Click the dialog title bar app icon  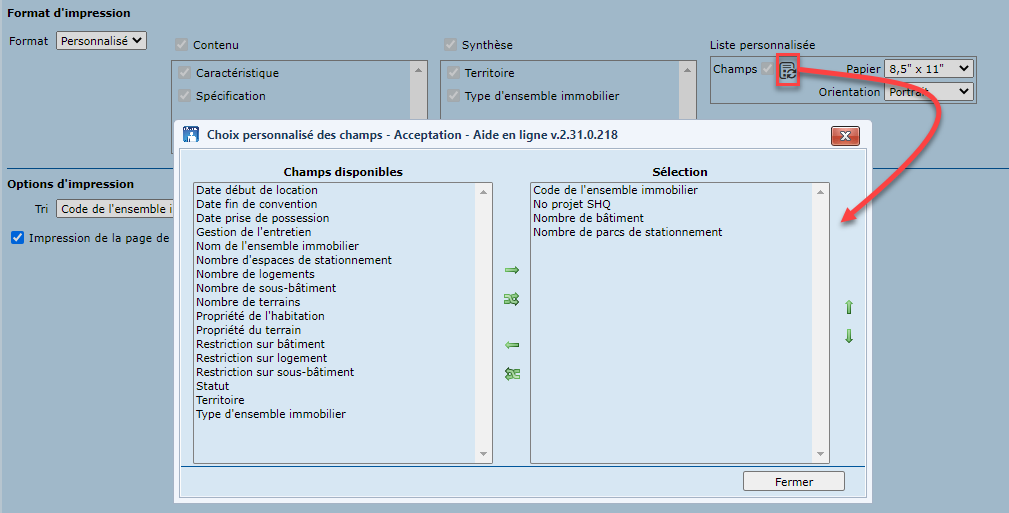click(190, 136)
